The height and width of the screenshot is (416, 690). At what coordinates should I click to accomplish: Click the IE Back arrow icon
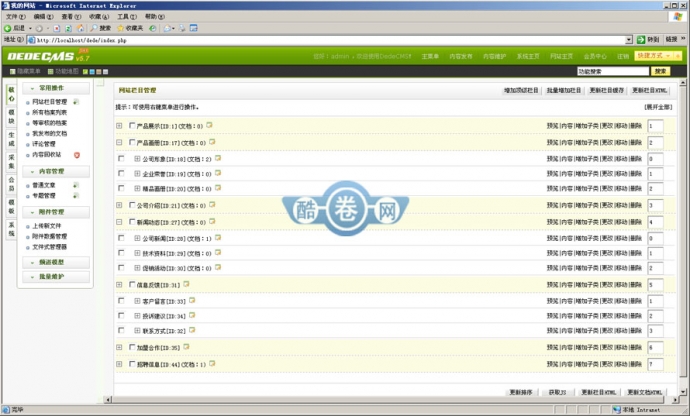pyautogui.click(x=7, y=28)
